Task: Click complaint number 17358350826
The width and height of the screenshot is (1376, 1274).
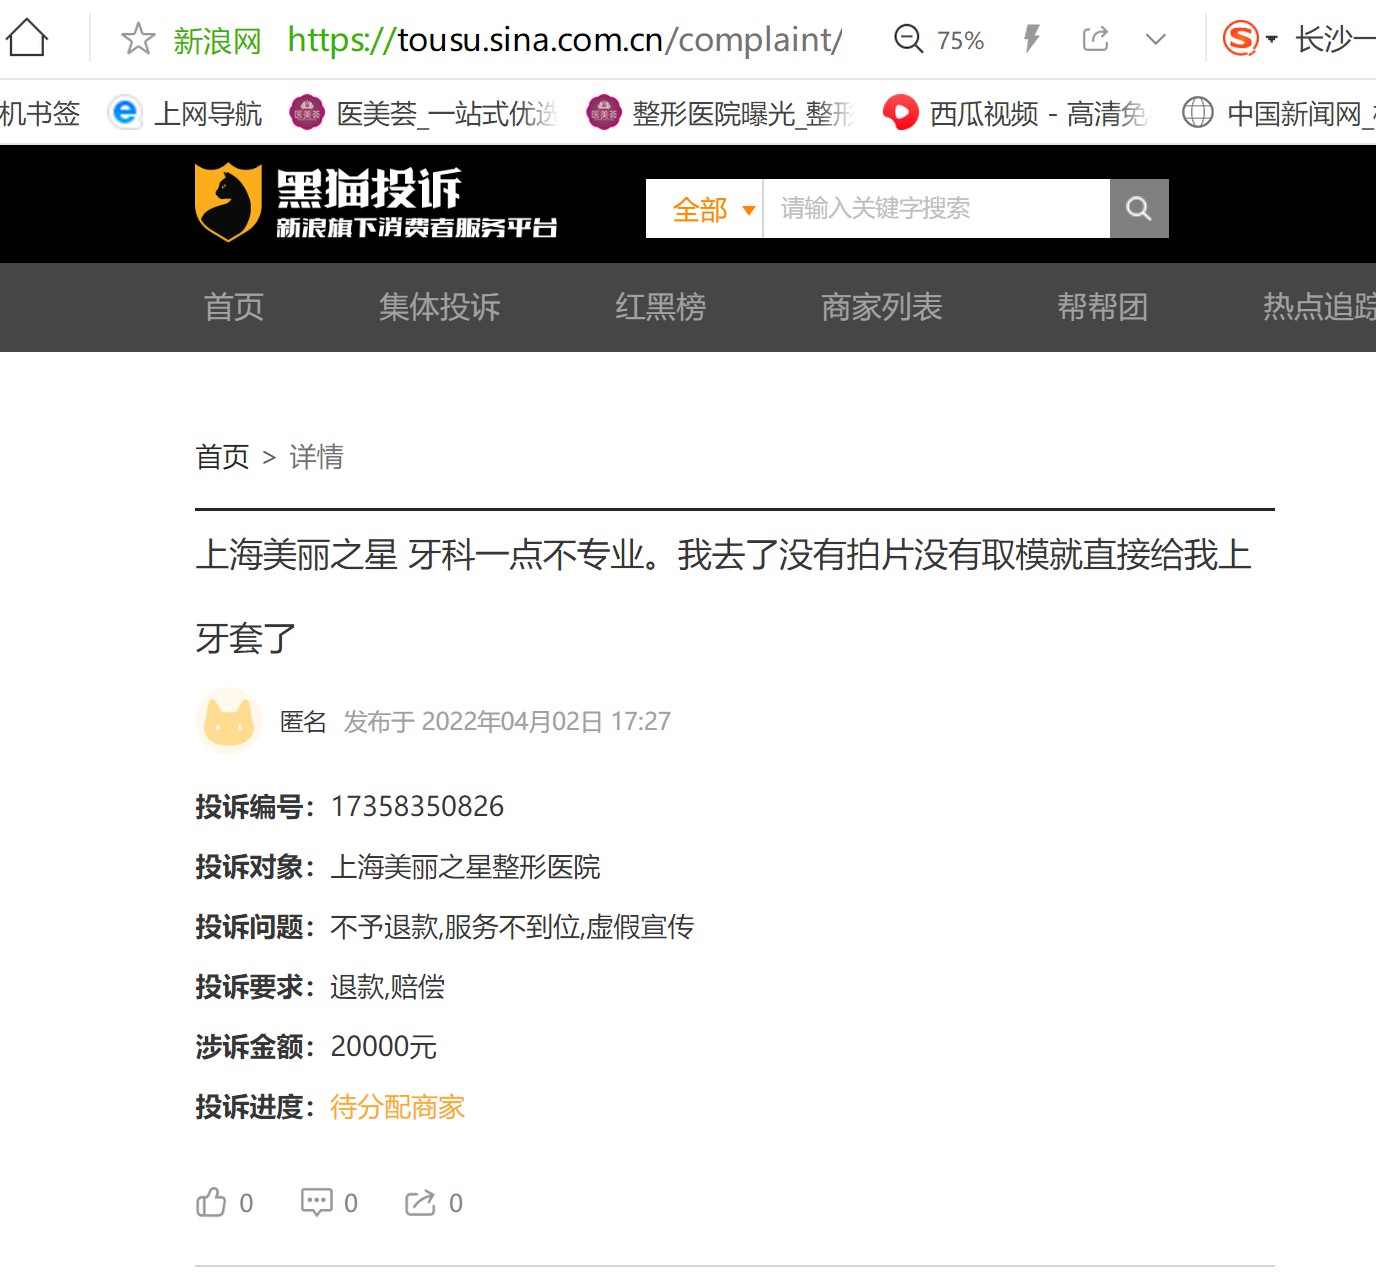Action: point(418,807)
